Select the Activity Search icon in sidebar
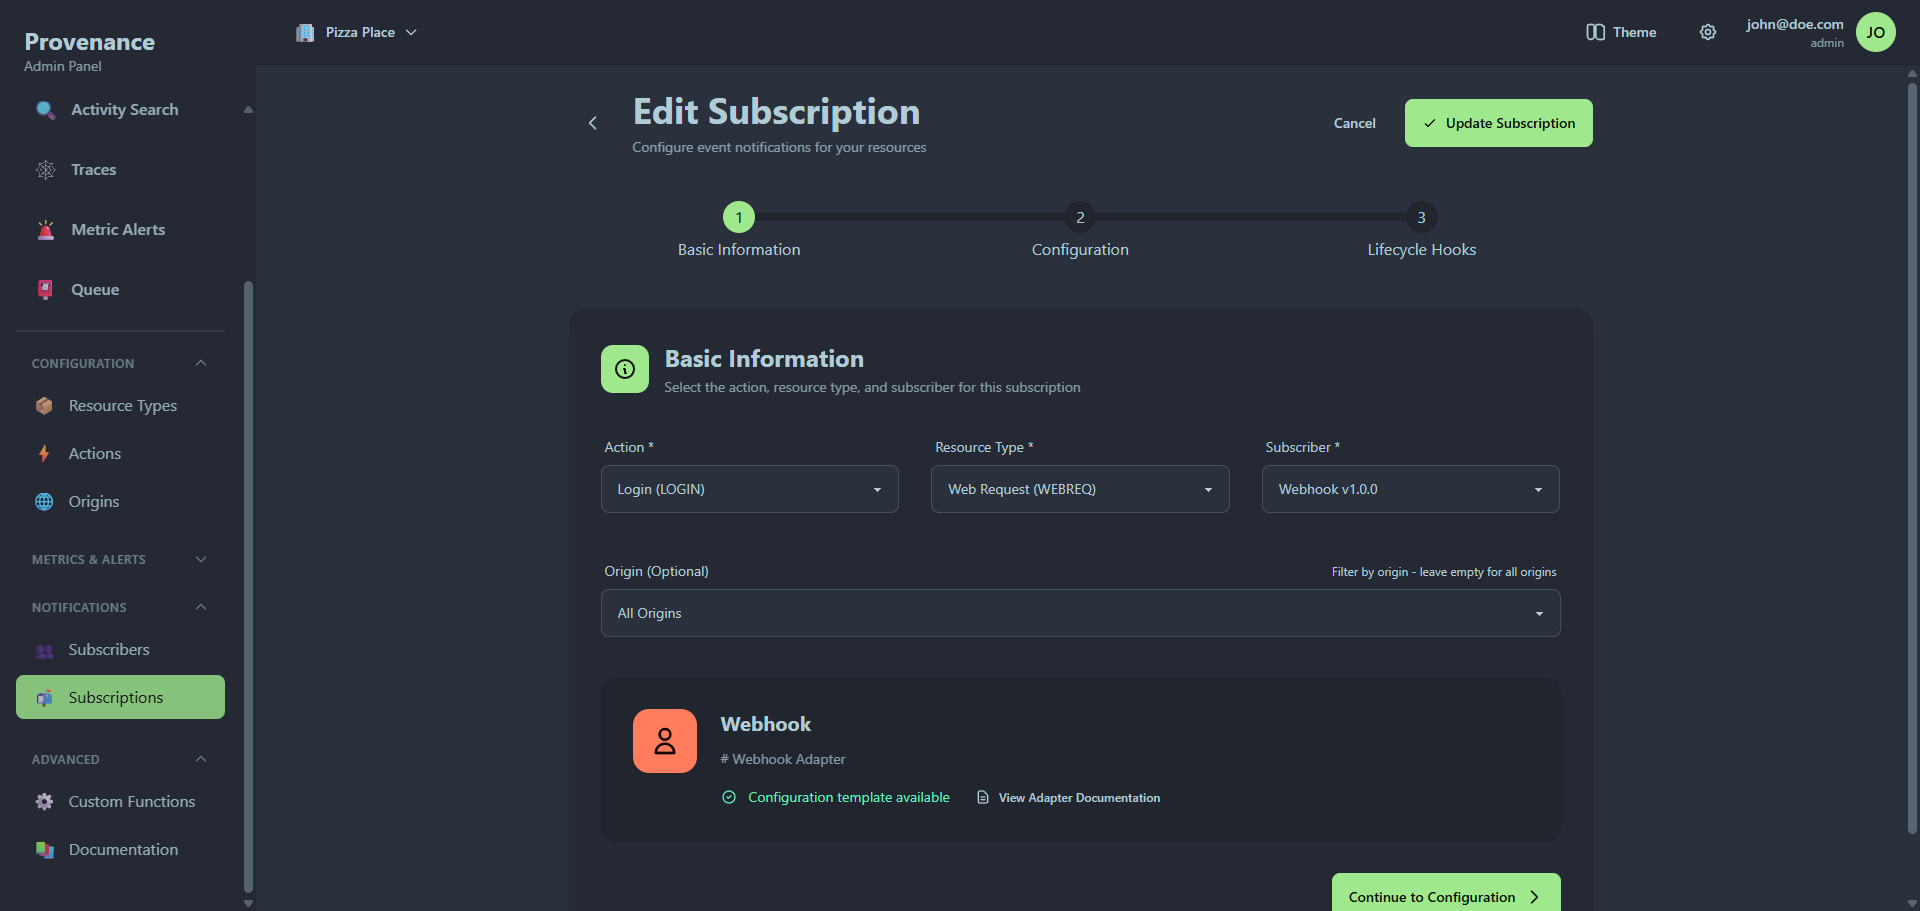Image resolution: width=1920 pixels, height=911 pixels. [44, 110]
